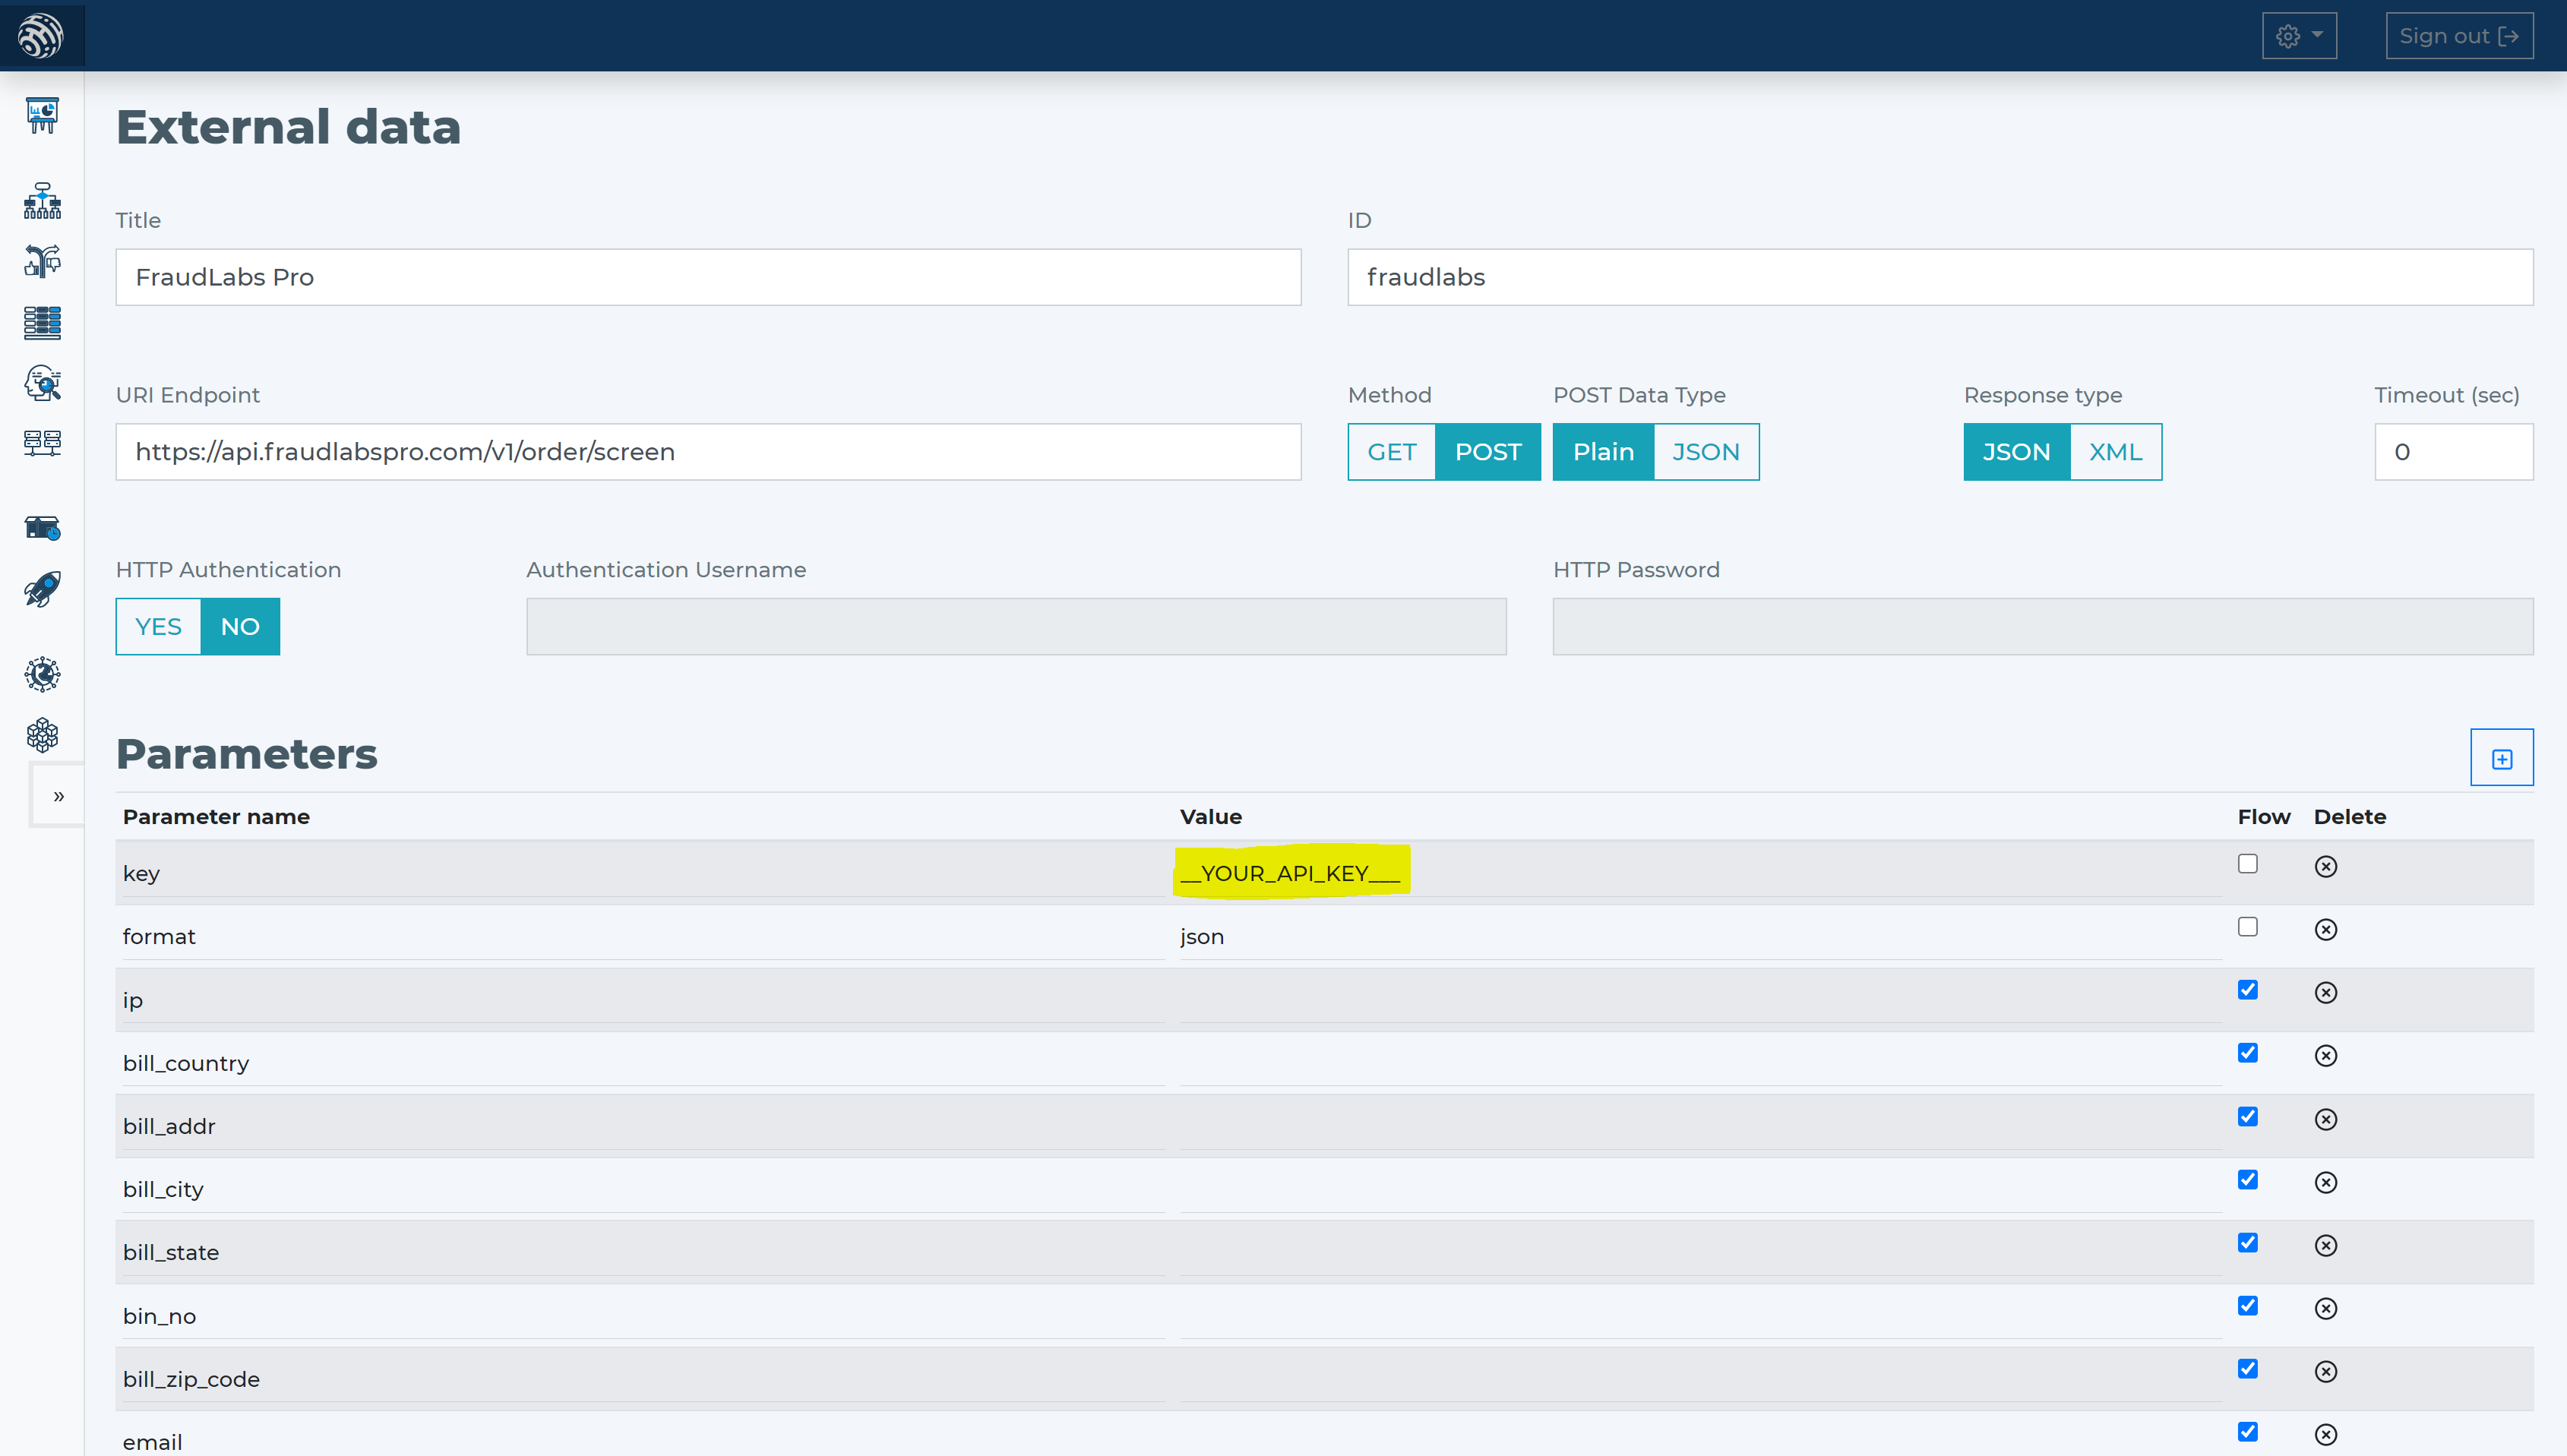Open the head with magnifier analysis sidebar icon

pyautogui.click(x=42, y=383)
